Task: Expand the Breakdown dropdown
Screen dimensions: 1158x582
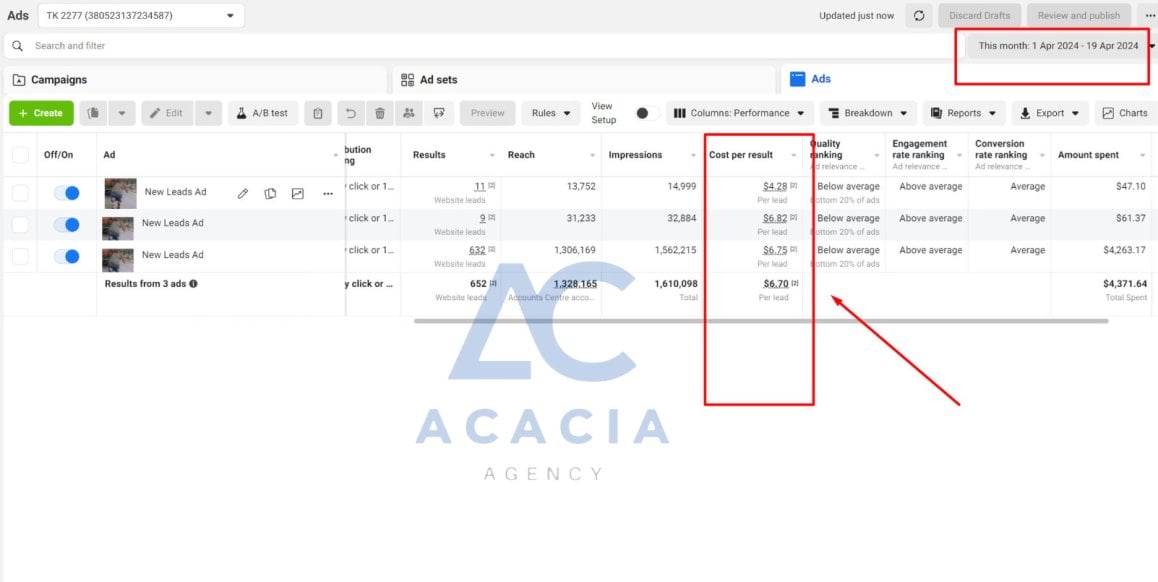Action: tap(868, 113)
